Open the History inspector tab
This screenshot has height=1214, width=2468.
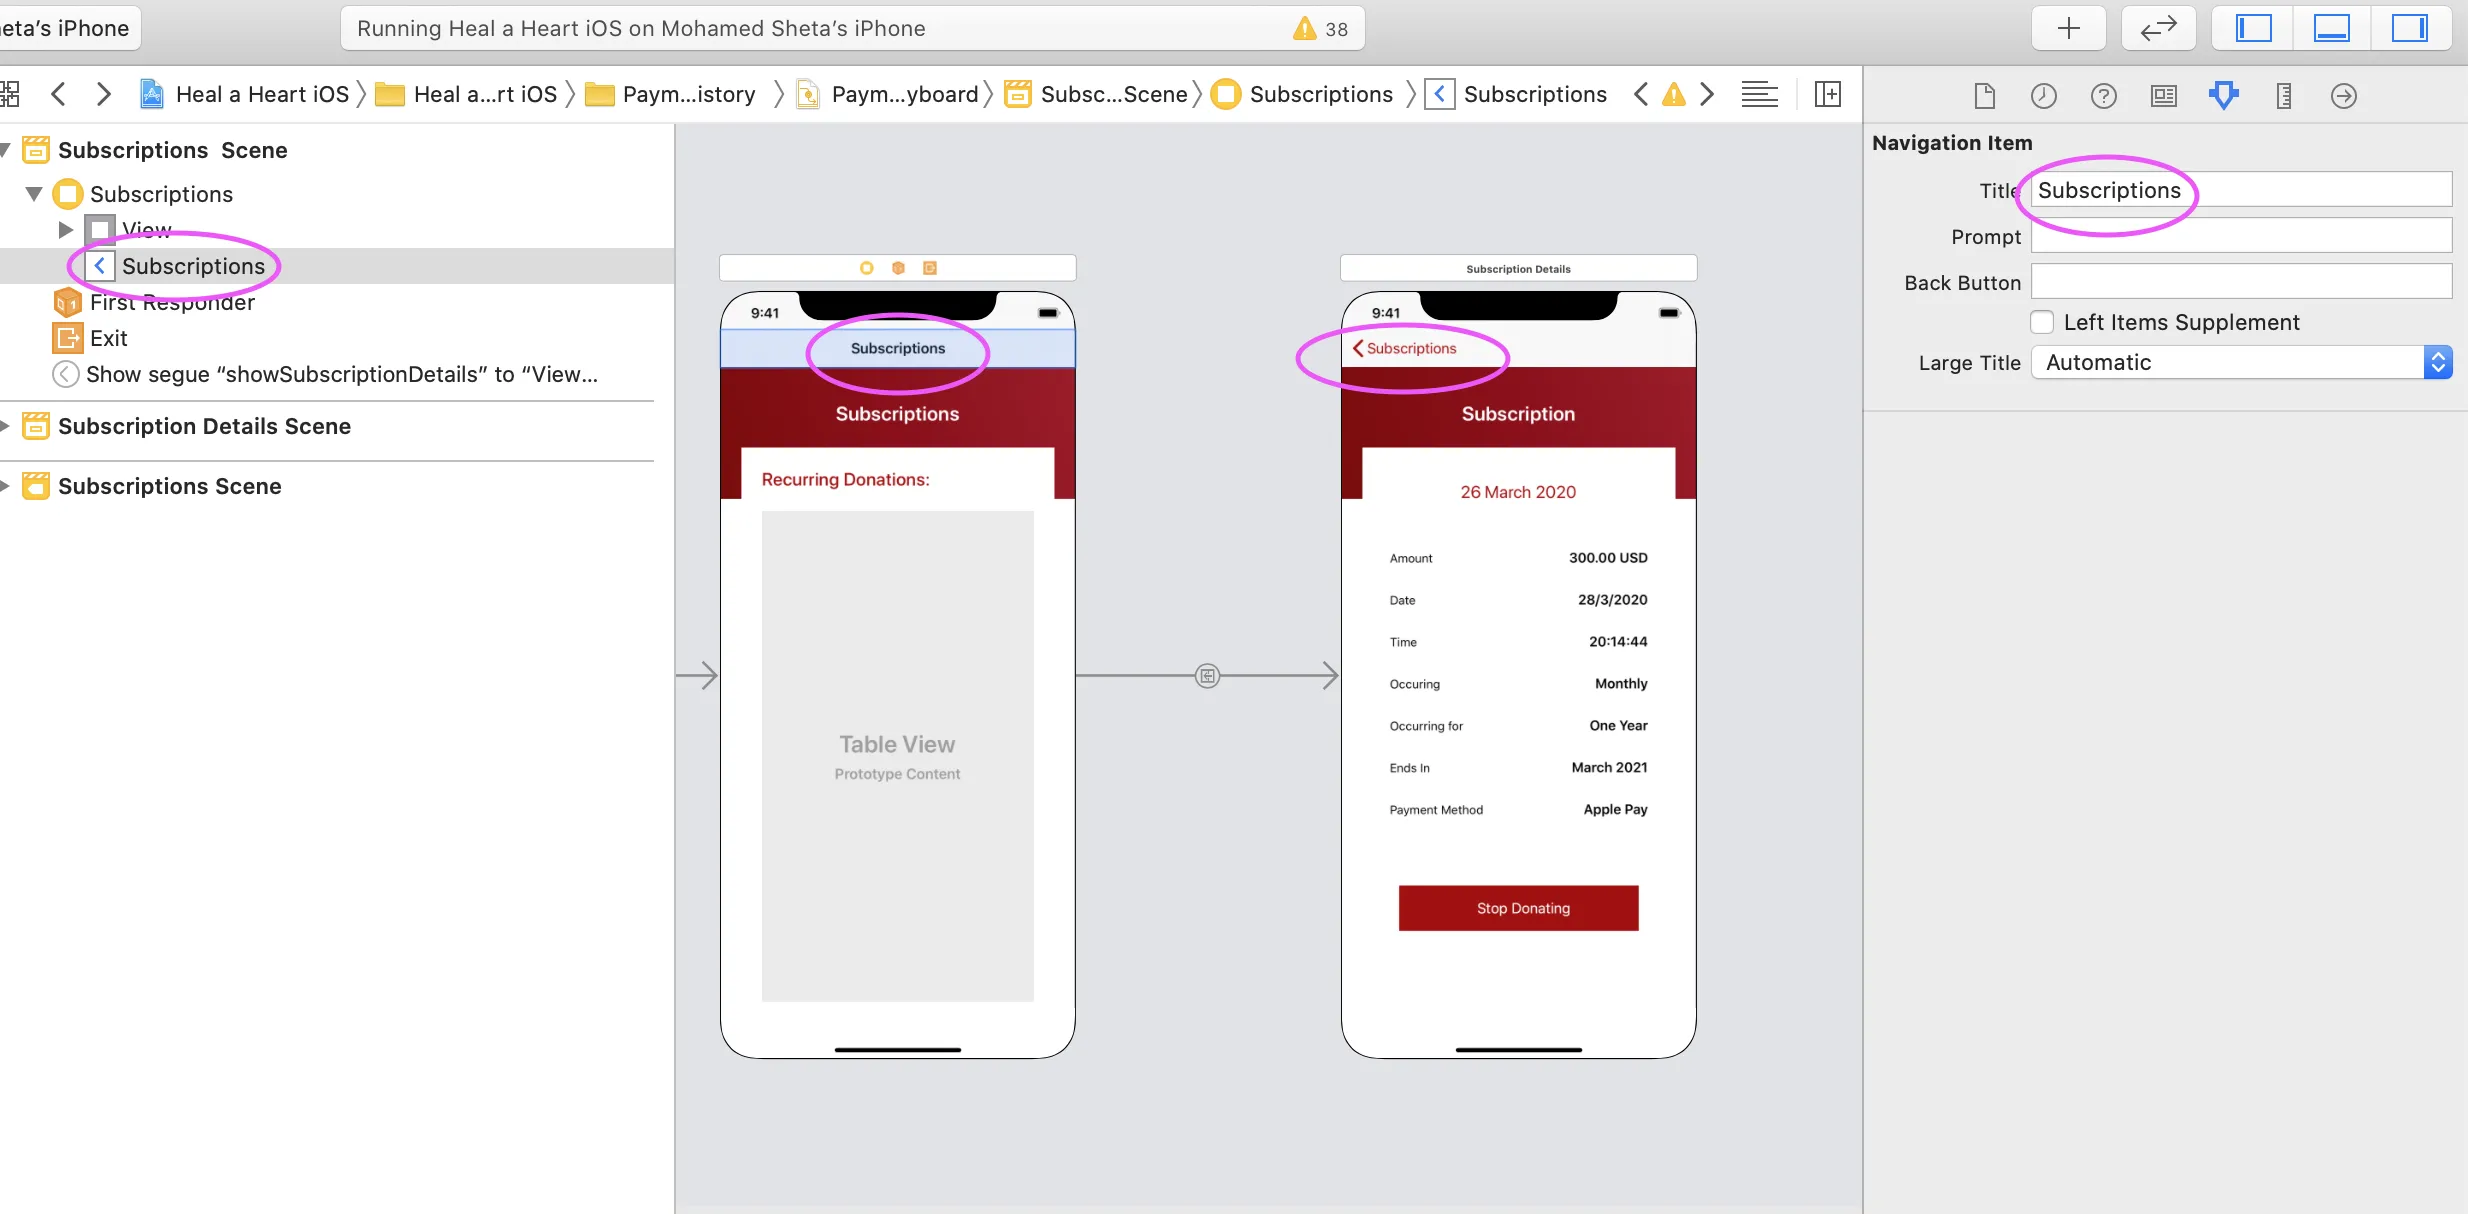coord(2043,96)
